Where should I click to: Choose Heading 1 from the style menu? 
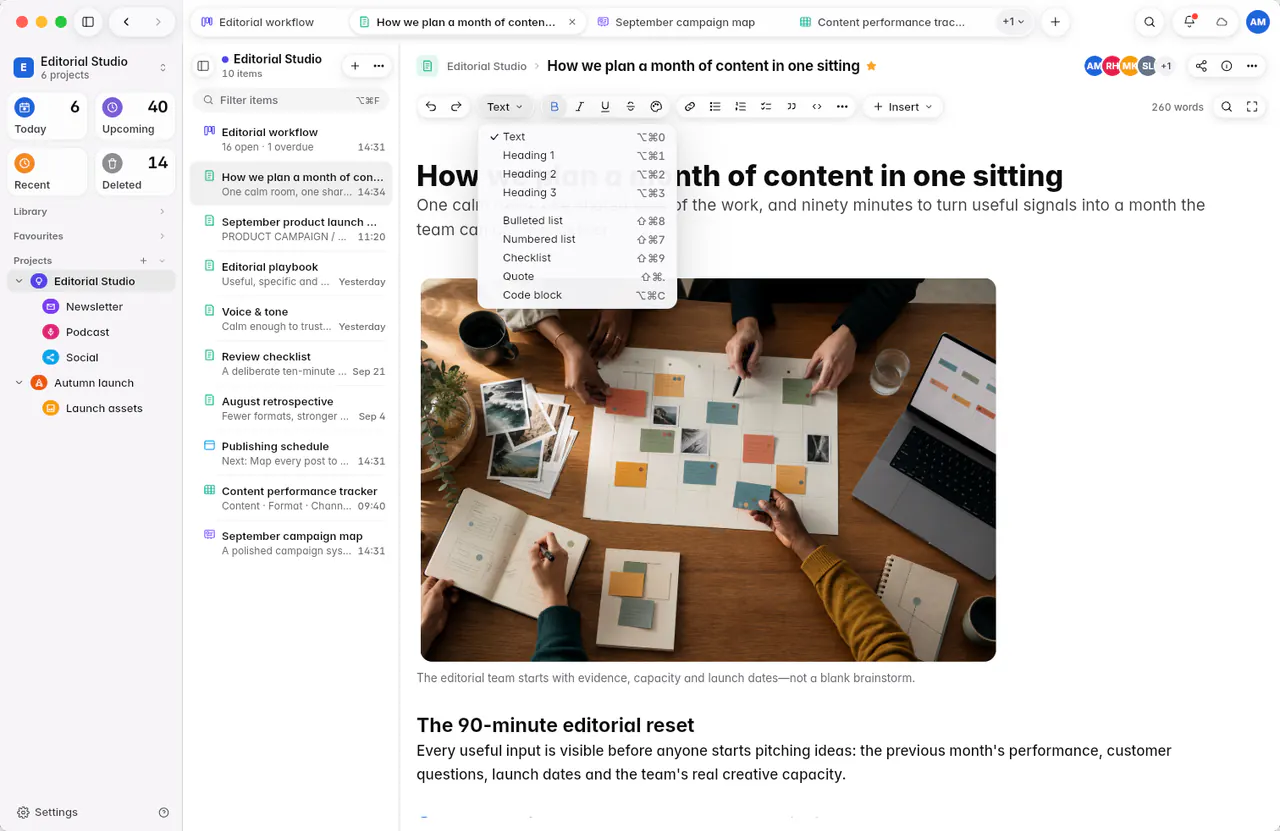tap(577, 156)
